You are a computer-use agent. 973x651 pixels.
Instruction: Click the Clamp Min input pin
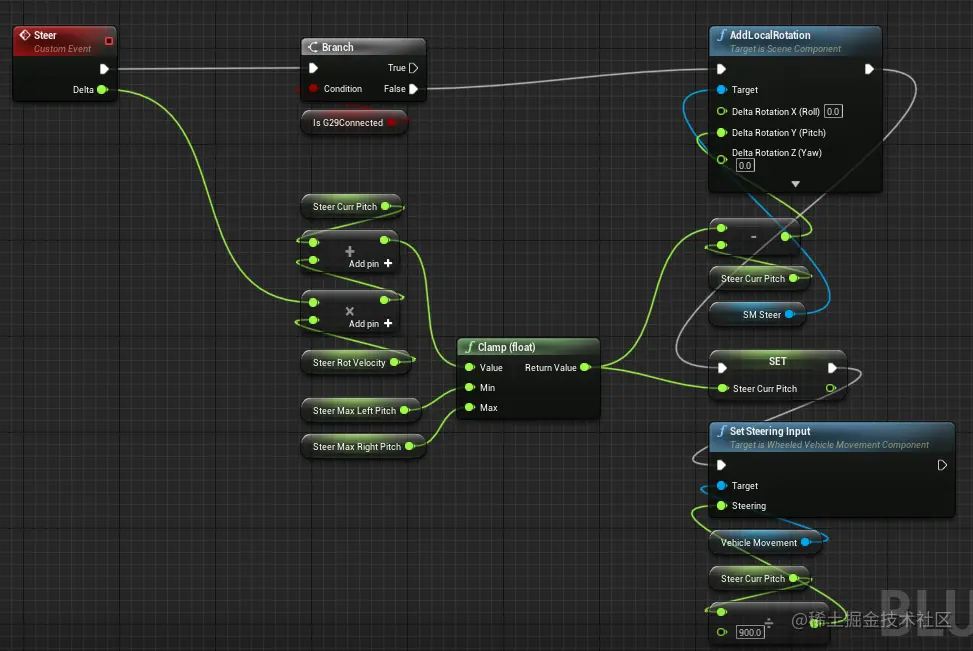click(x=470, y=387)
